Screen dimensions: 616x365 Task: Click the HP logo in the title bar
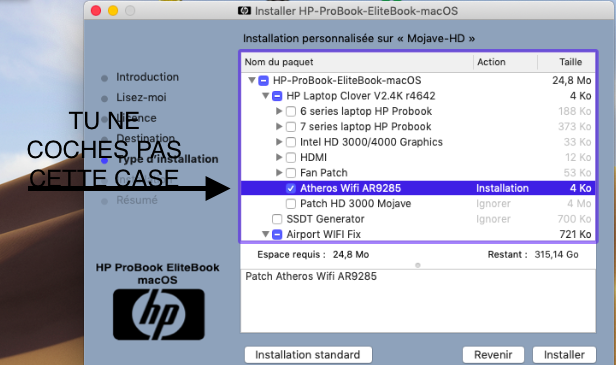point(244,11)
